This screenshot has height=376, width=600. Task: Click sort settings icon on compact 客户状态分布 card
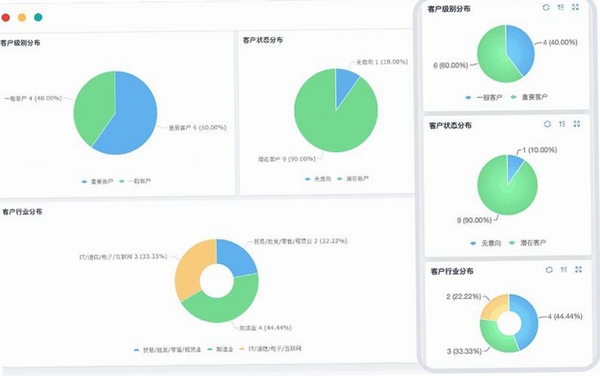tap(562, 124)
